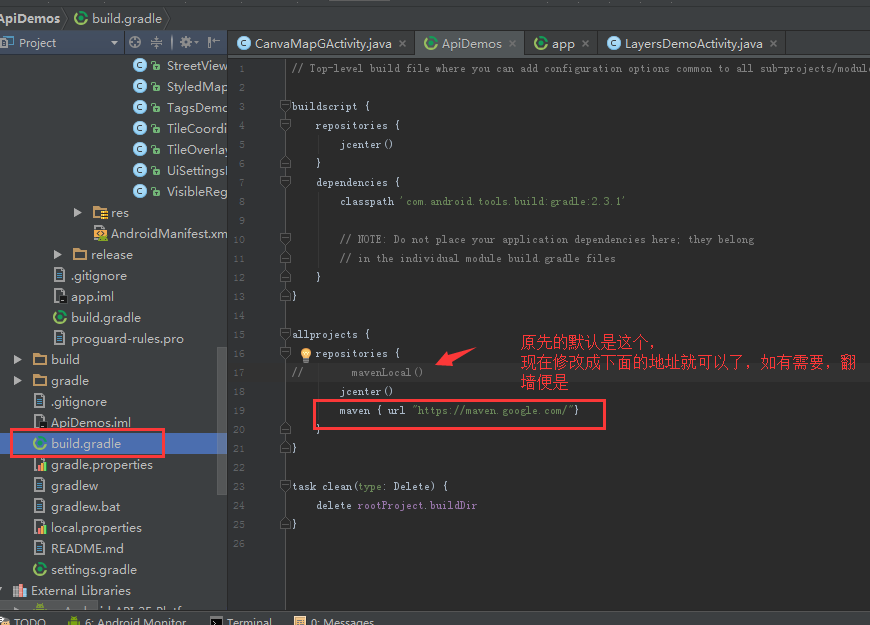Expand the res folder
This screenshot has height=625, width=870.
click(x=78, y=213)
